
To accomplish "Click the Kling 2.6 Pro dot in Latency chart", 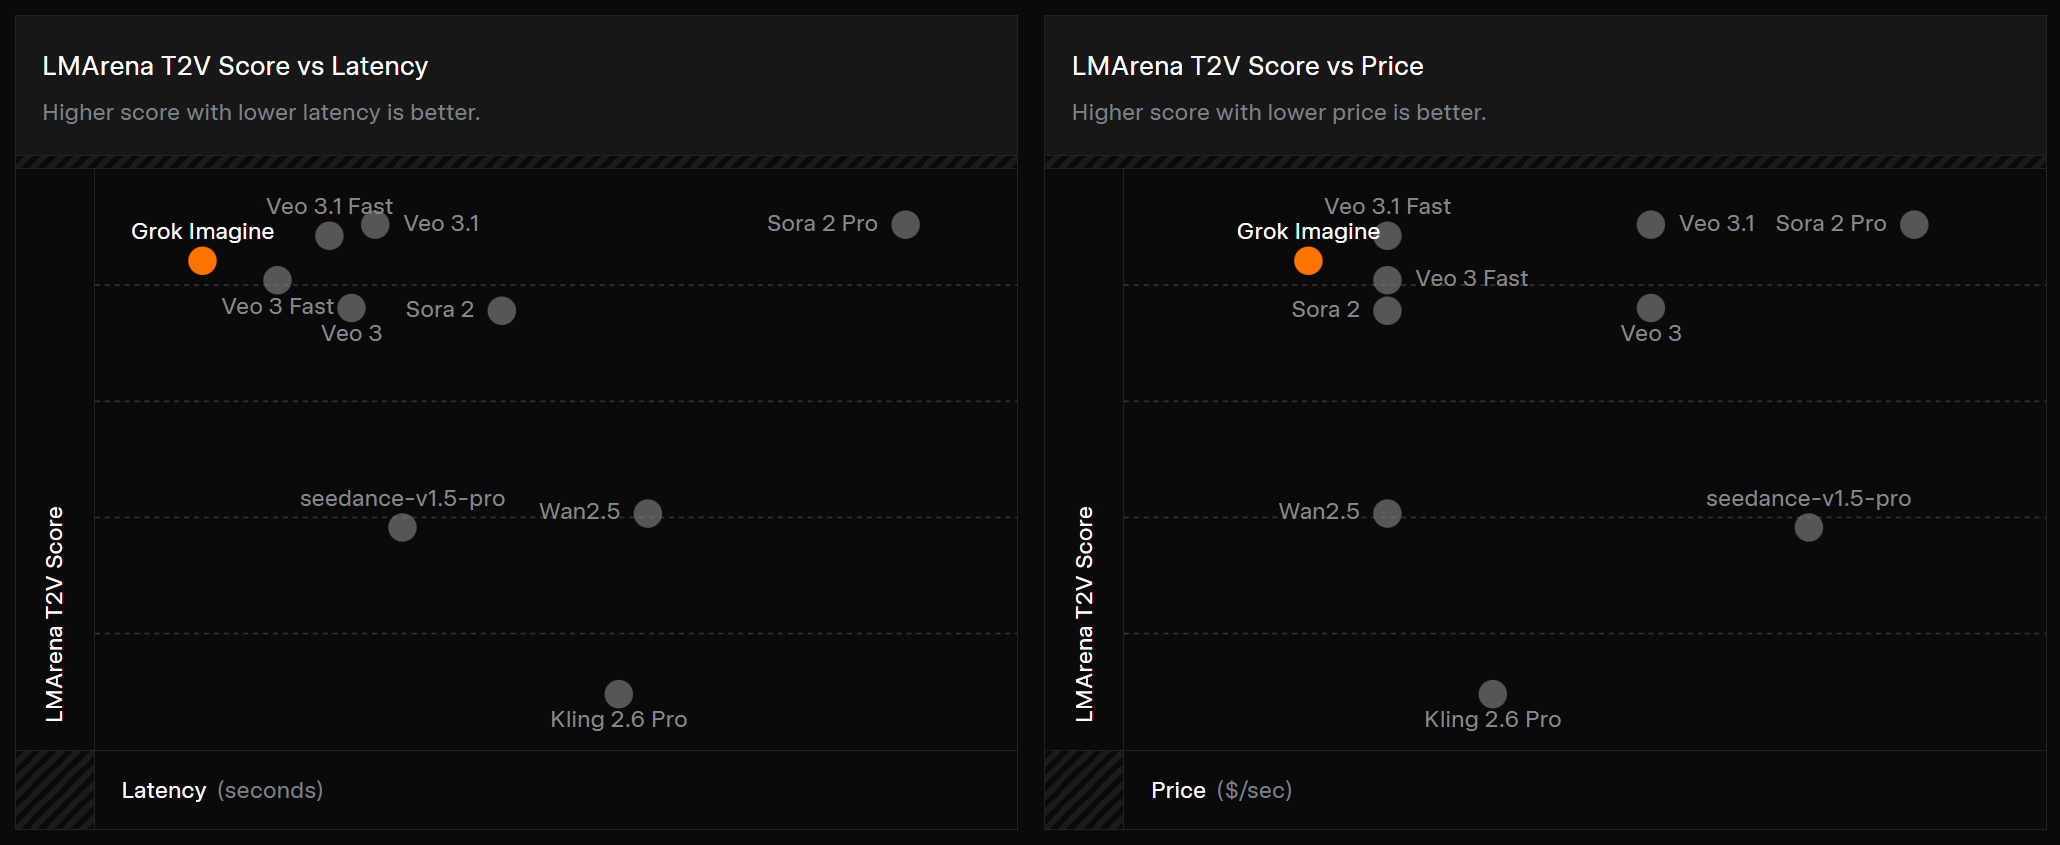I will coord(619,694).
